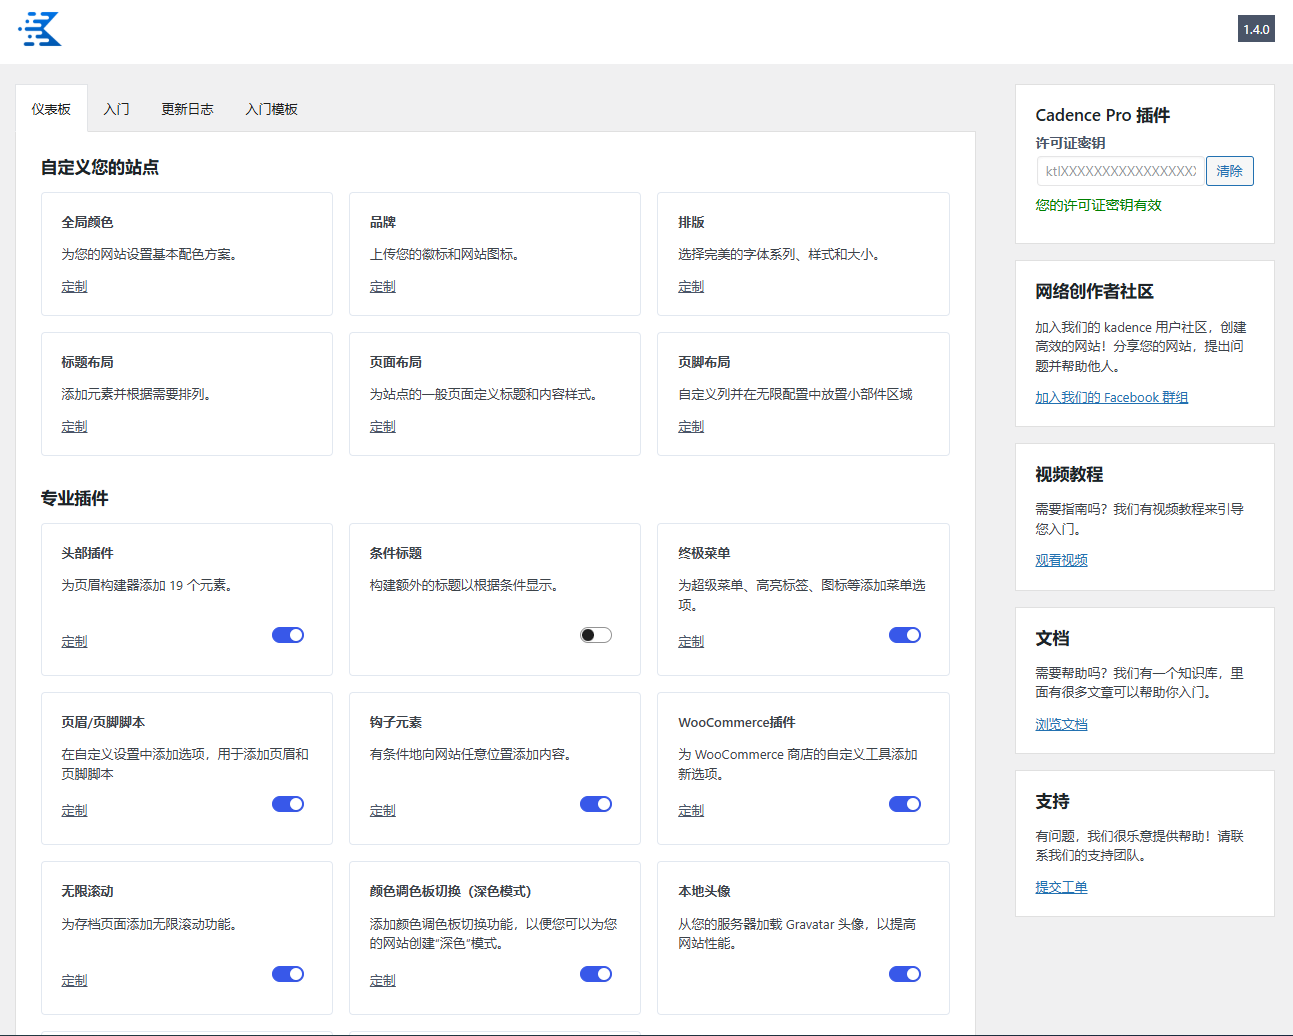The image size is (1293, 1036).
Task: Follow the 观看视频 link
Action: point(1061,560)
